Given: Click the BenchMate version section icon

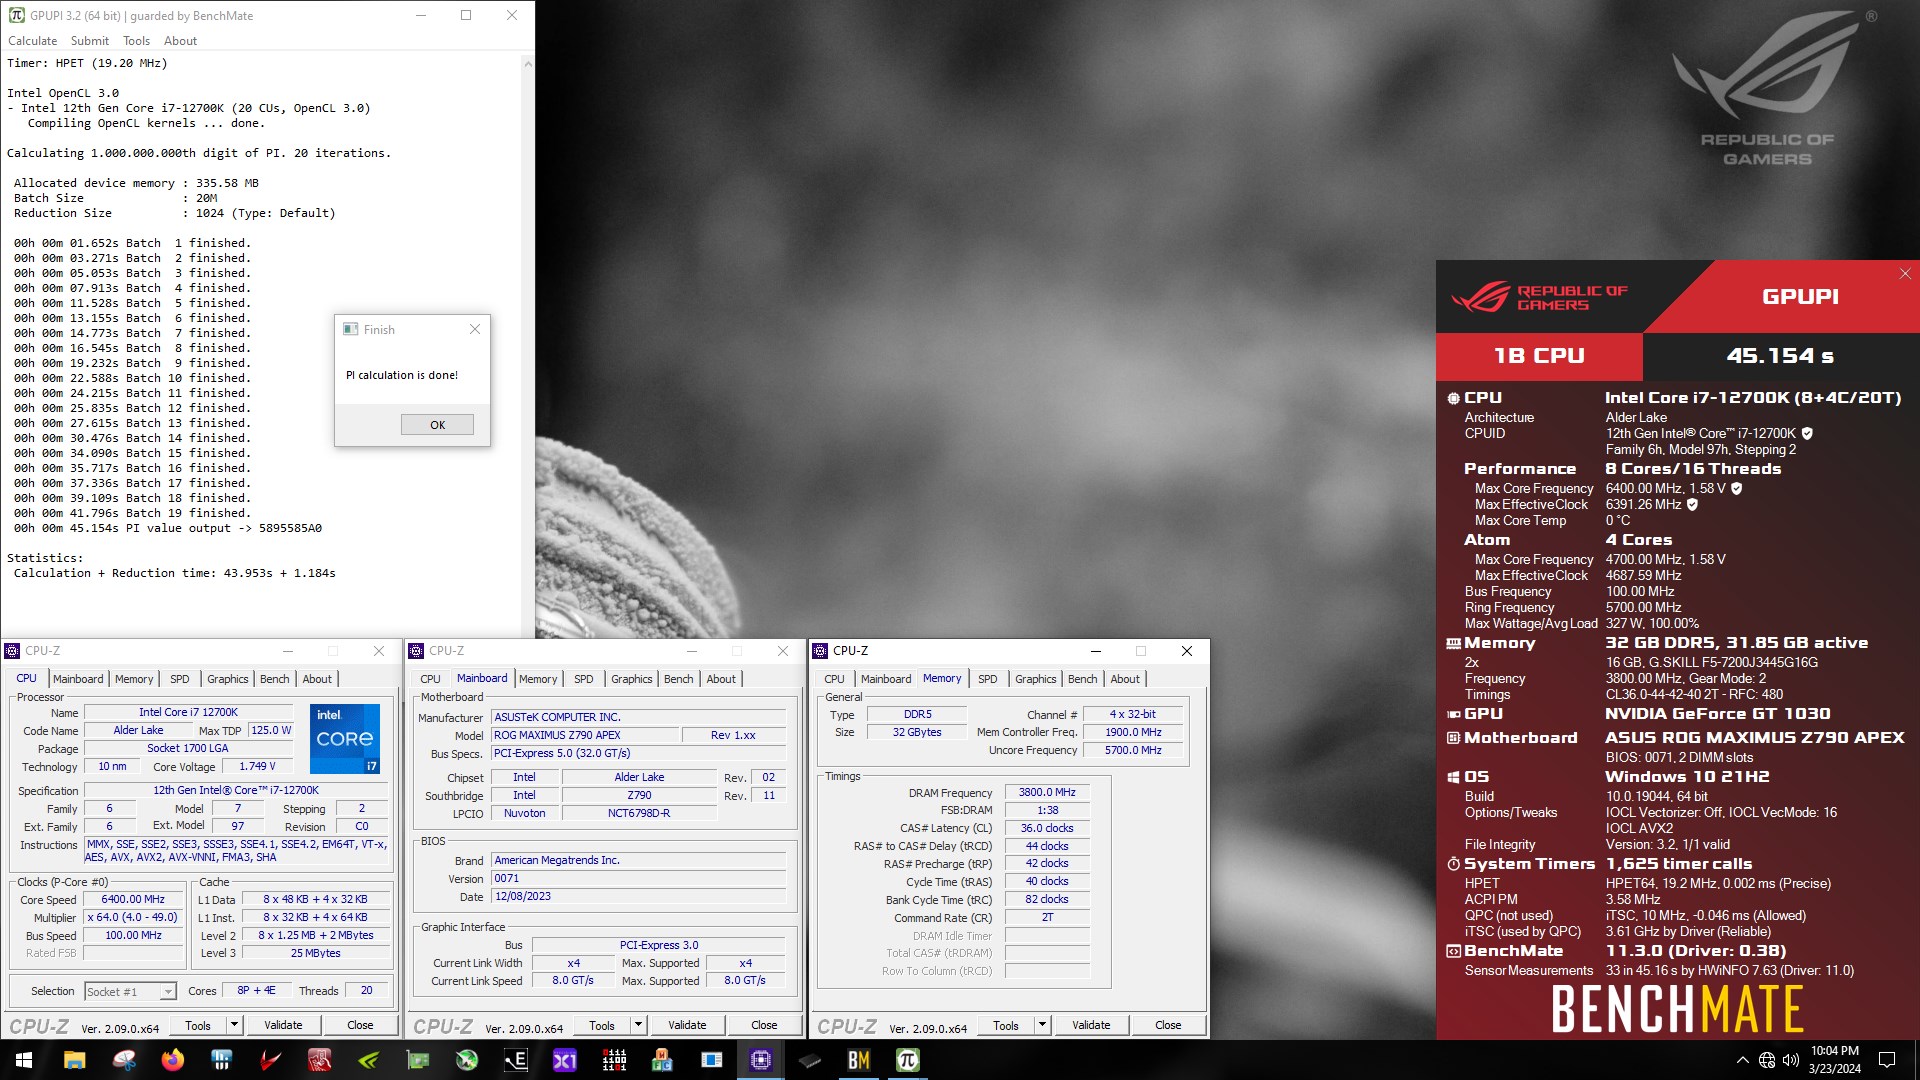Looking at the screenshot, I should [x=1453, y=951].
